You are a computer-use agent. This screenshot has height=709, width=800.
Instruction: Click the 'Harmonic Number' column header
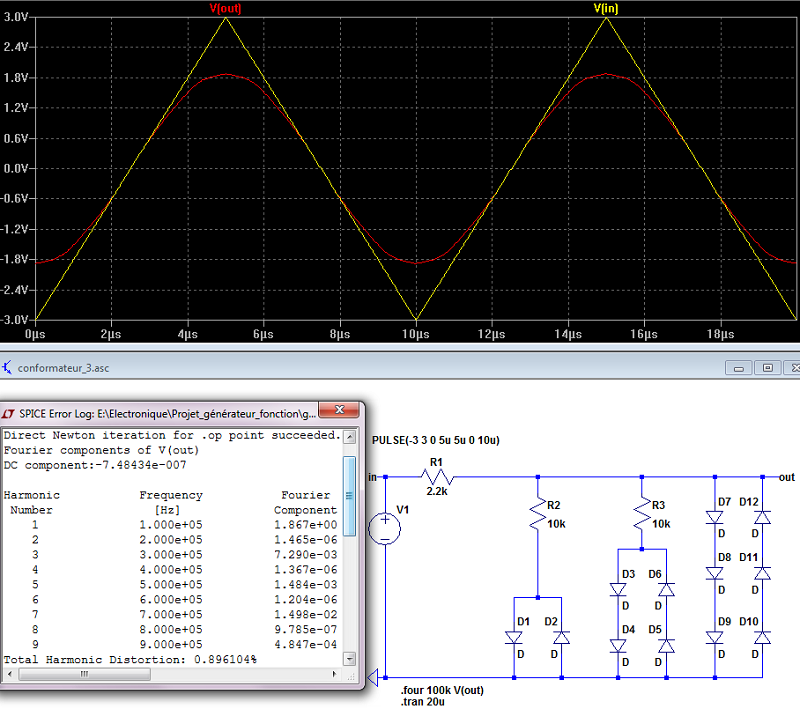point(32,502)
